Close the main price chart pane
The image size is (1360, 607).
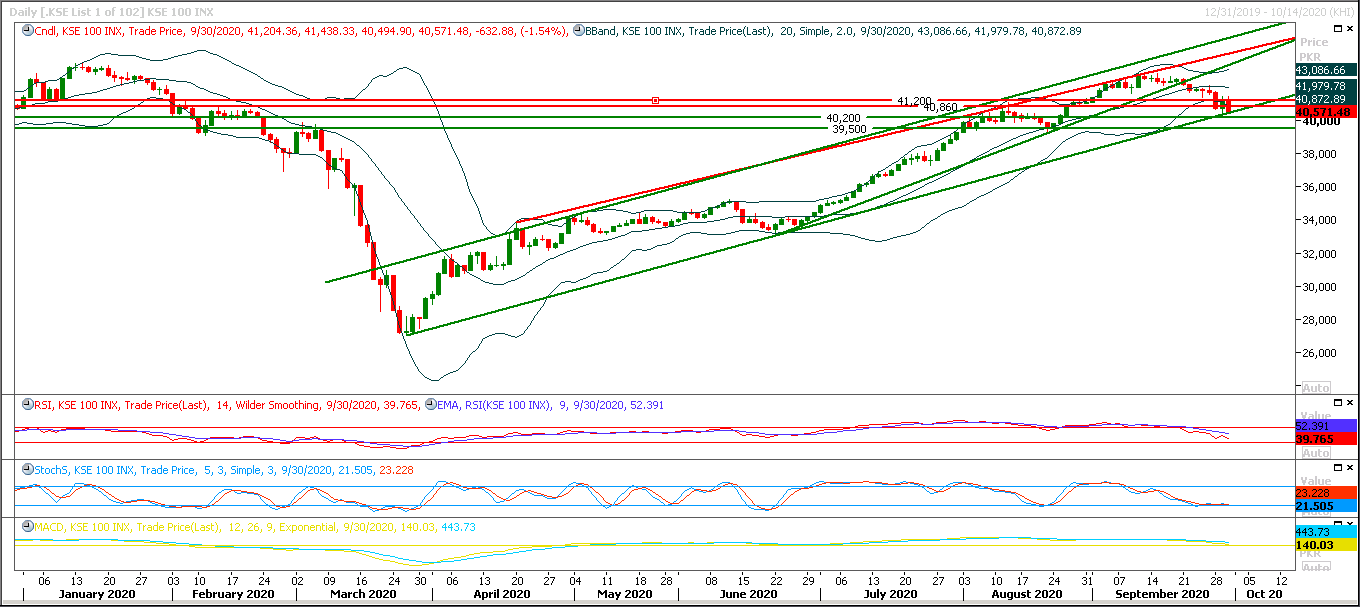[1350, 30]
